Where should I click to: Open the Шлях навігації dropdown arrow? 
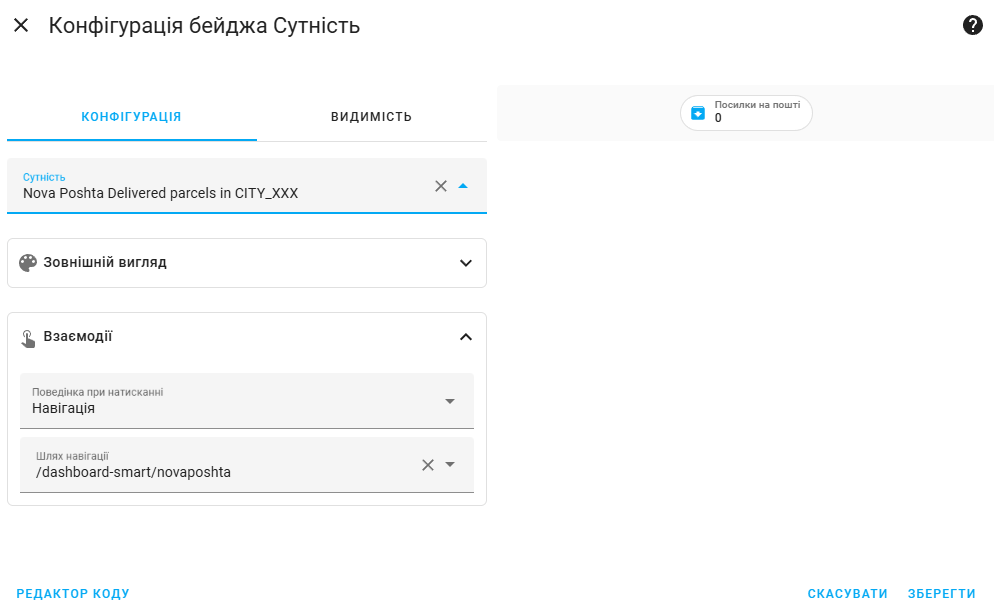[x=450, y=465]
